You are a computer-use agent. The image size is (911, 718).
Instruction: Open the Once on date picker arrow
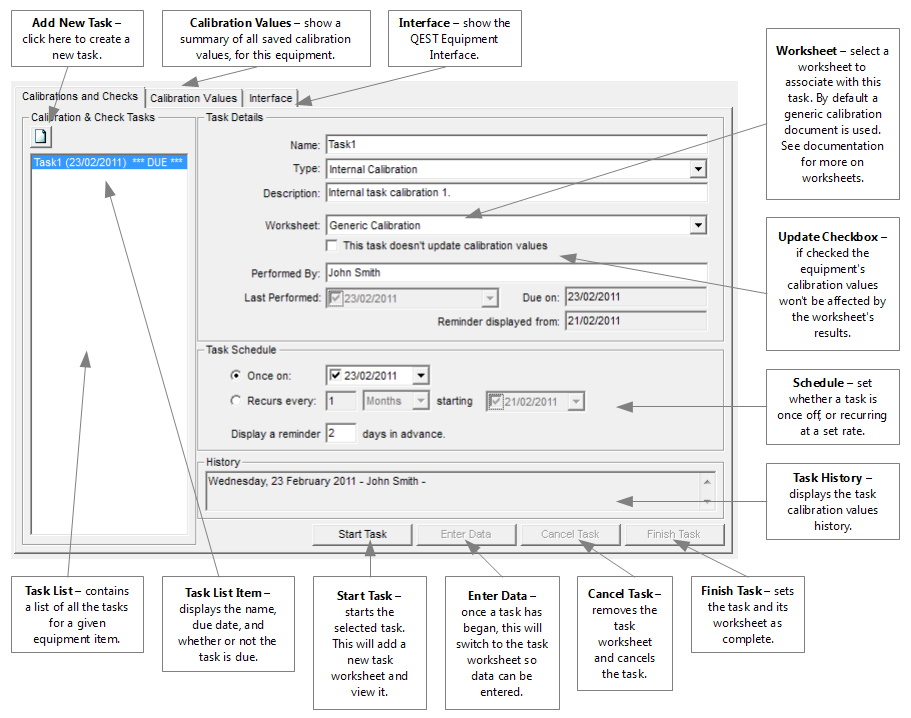421,376
